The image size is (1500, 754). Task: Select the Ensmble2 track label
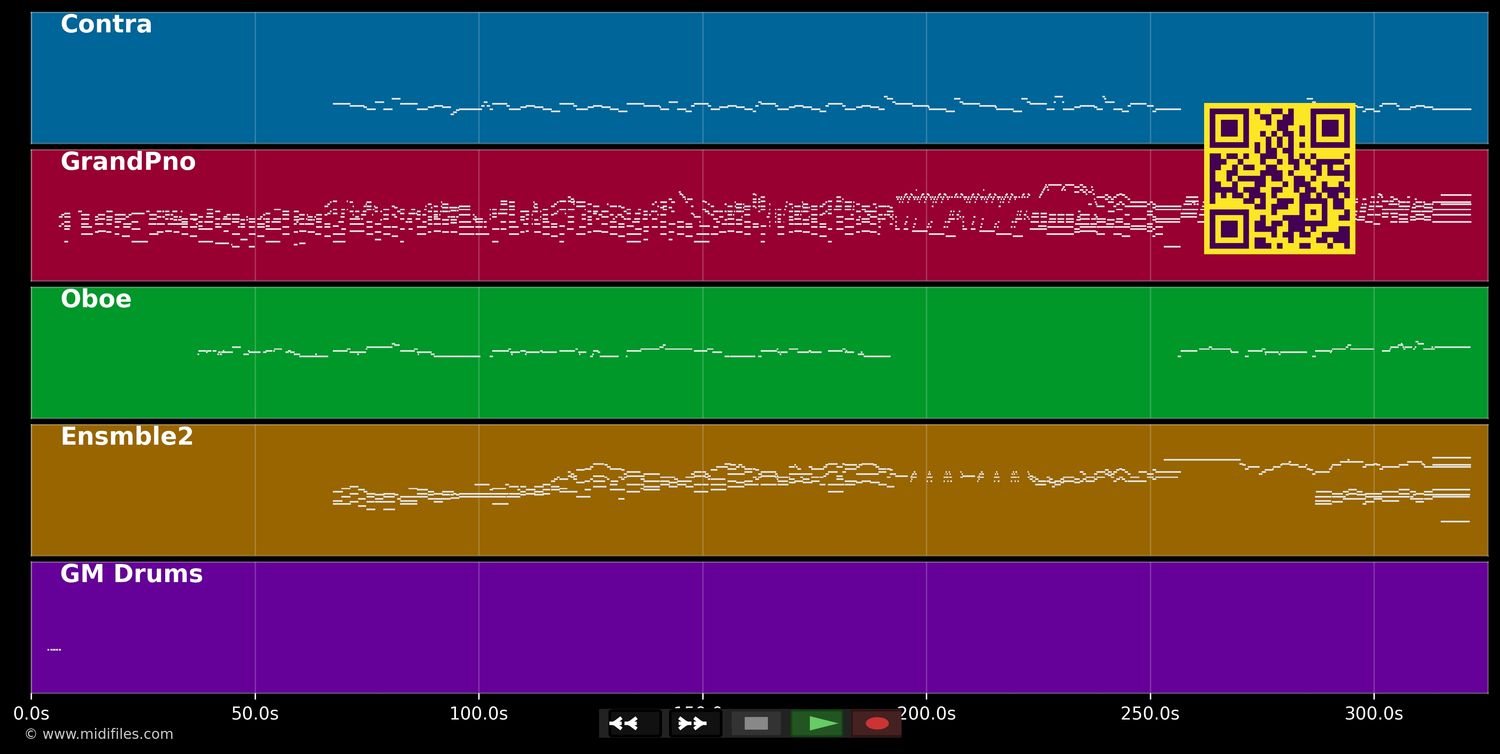tap(127, 437)
